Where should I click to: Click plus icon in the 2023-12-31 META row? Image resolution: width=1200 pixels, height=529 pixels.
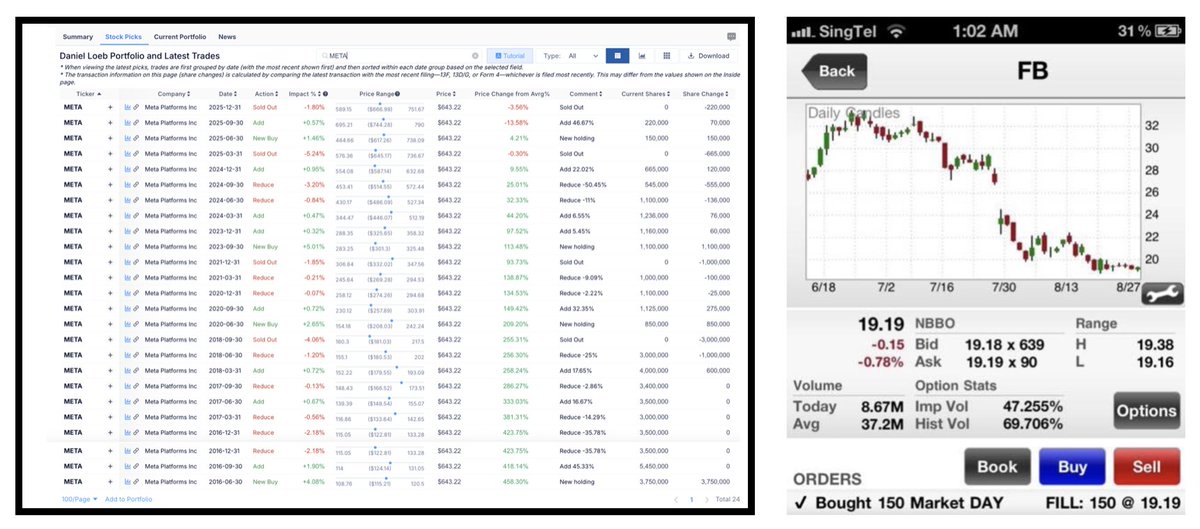point(110,231)
